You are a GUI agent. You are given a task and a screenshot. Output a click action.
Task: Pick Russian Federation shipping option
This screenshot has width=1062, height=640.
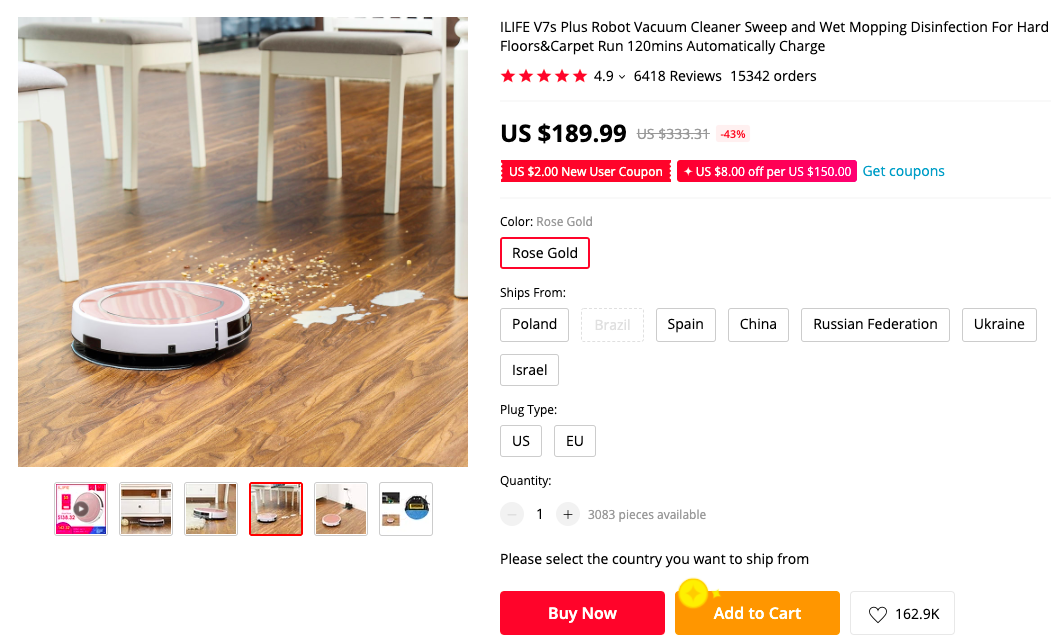[875, 324]
